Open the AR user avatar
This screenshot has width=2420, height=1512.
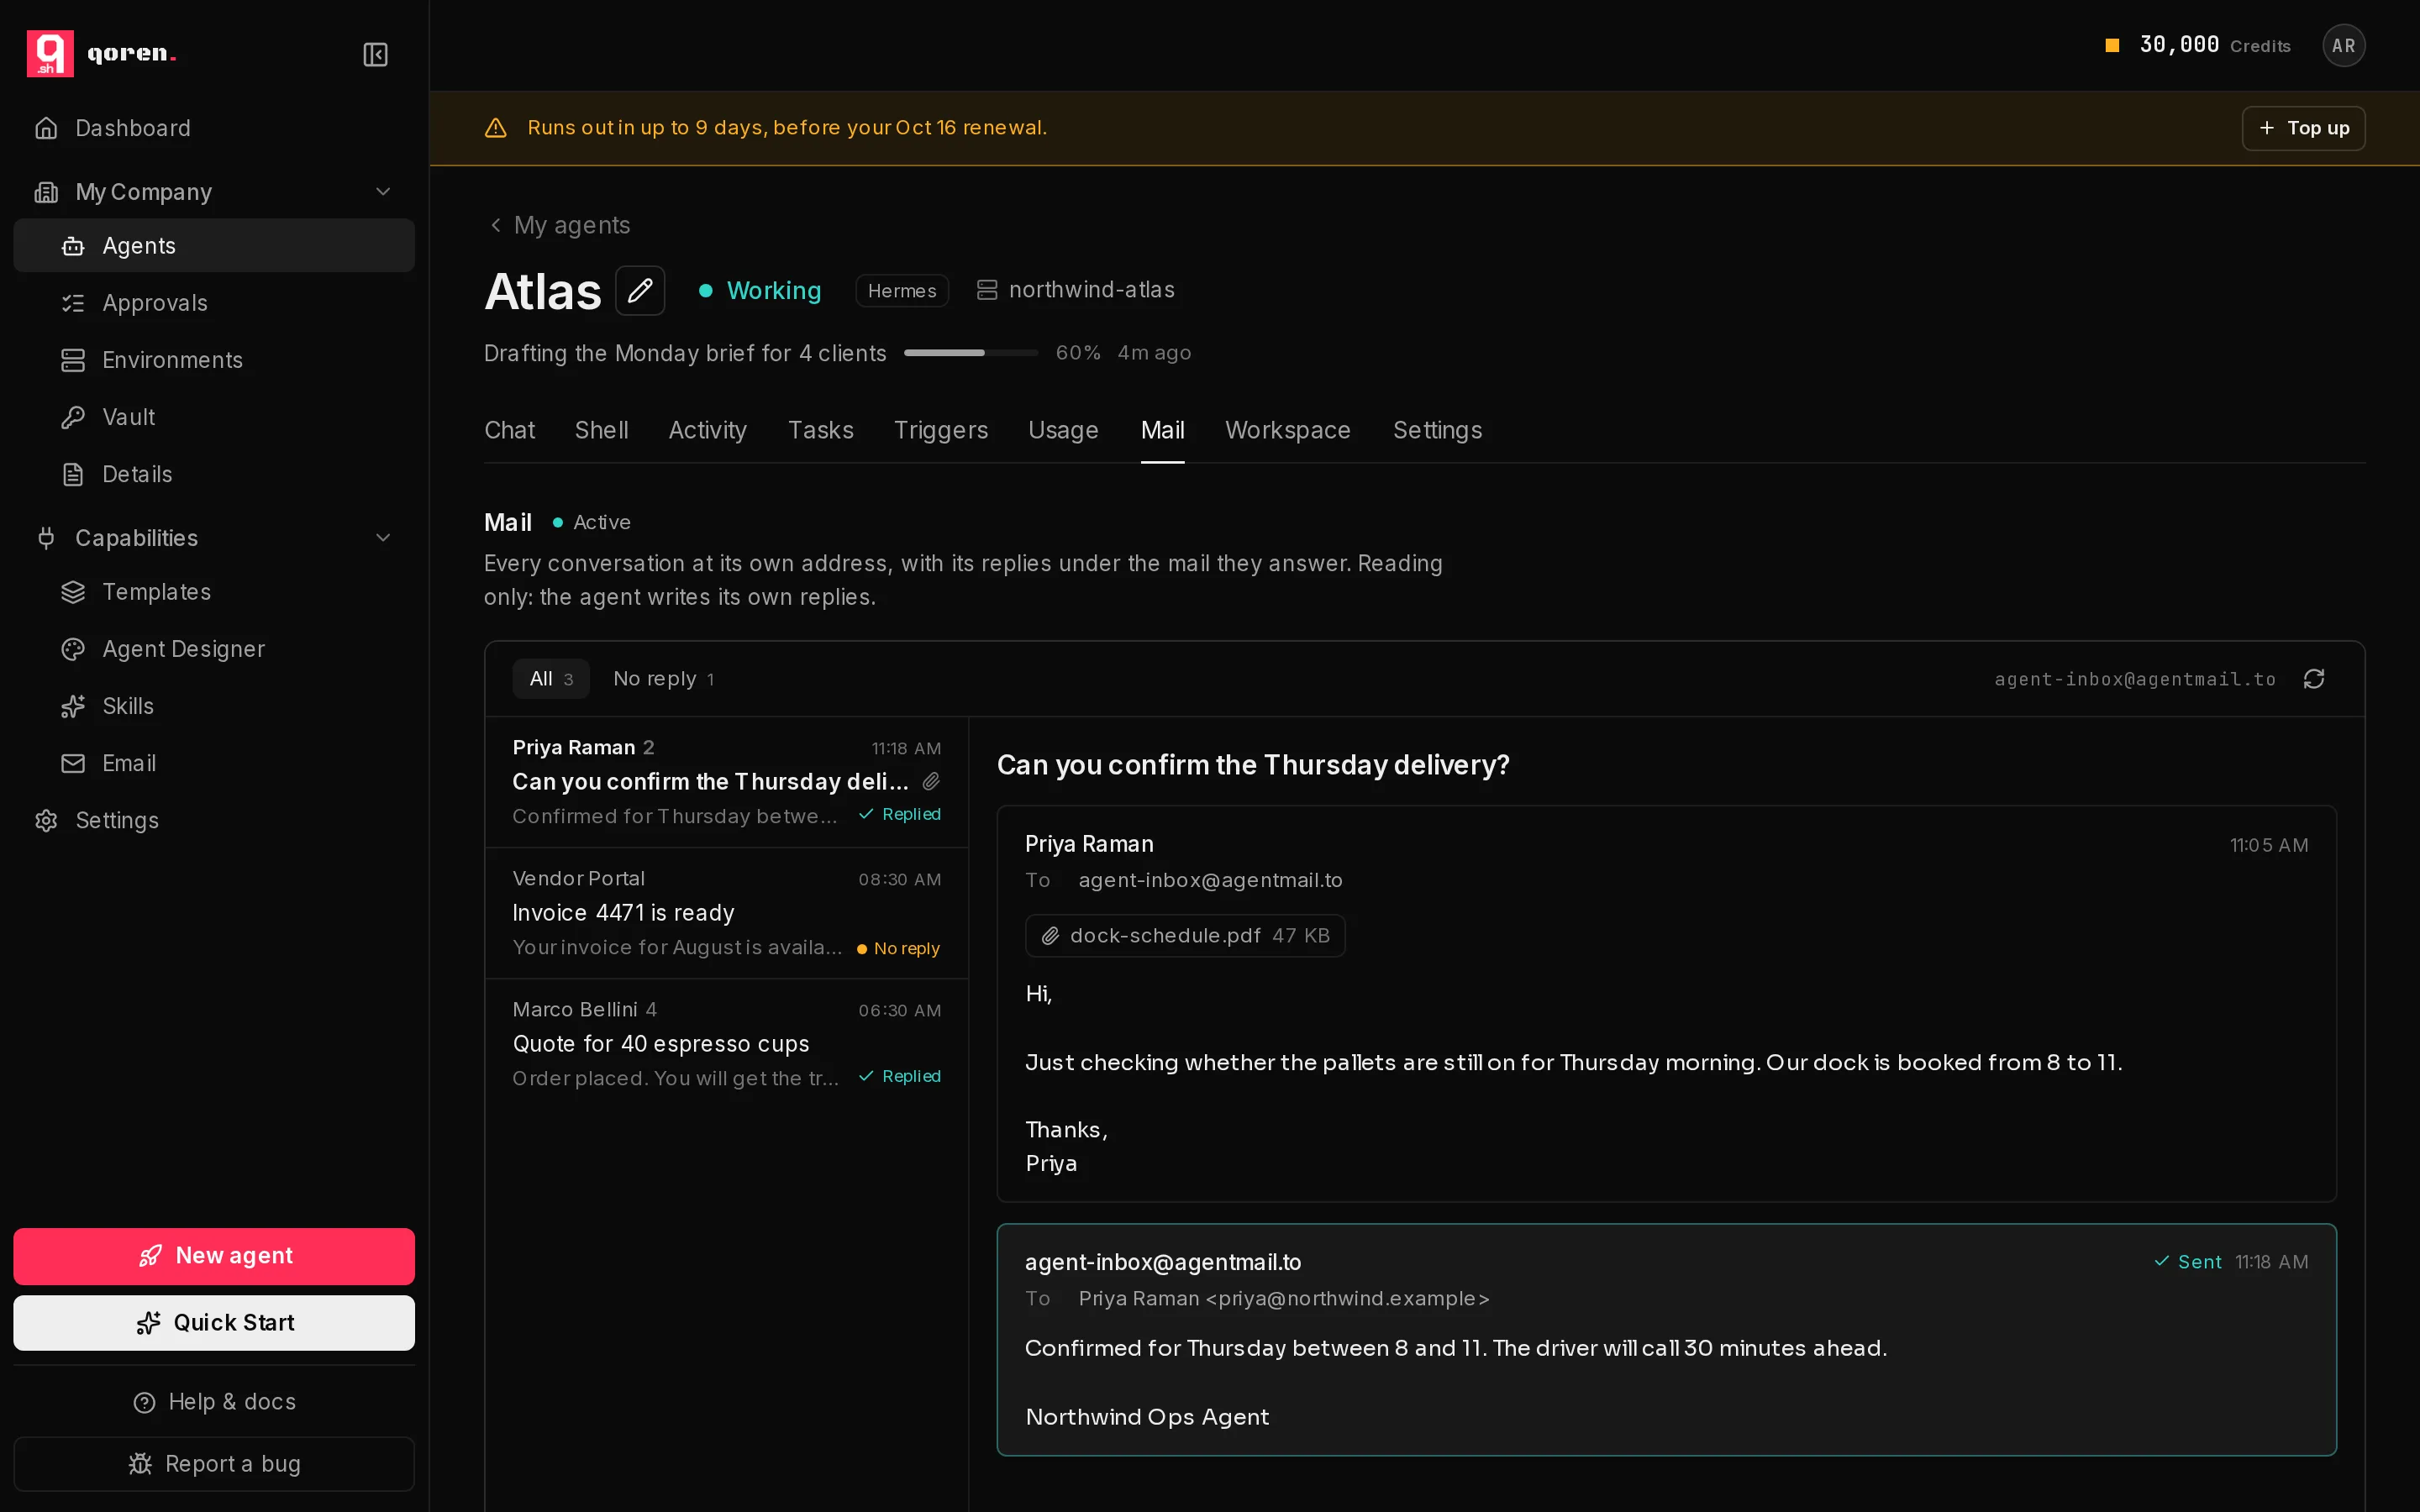tap(2343, 45)
